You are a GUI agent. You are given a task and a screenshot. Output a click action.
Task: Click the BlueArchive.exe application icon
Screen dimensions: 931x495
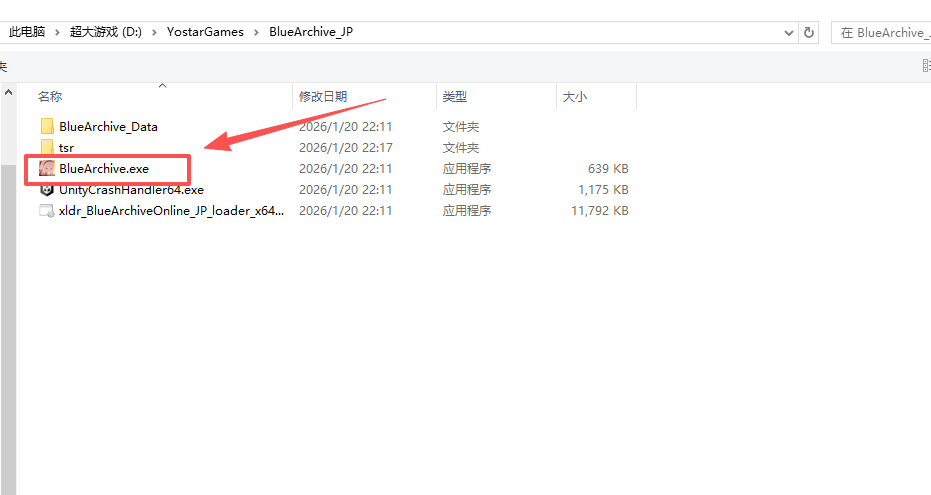tap(47, 169)
